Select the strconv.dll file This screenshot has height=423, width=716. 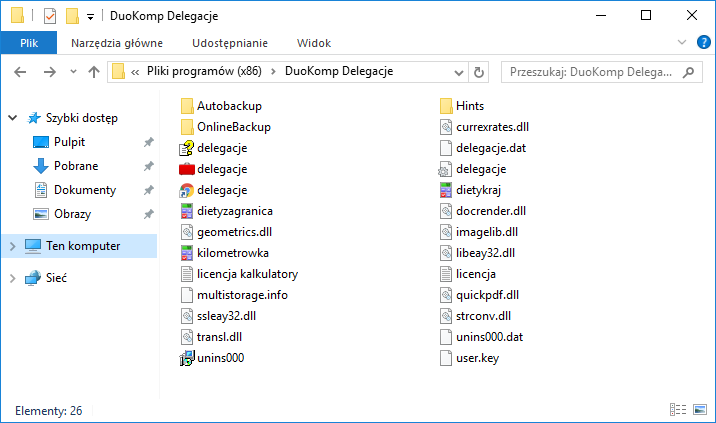(x=475, y=316)
